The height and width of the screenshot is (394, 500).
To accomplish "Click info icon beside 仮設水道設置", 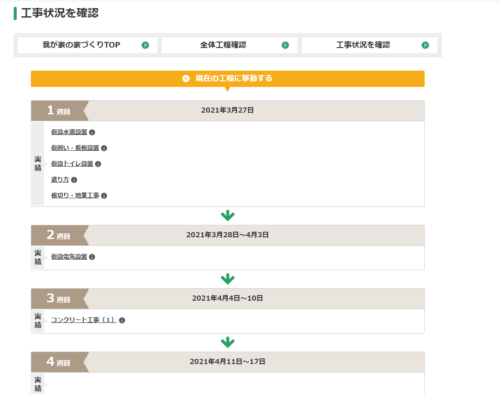I will click(x=92, y=132).
